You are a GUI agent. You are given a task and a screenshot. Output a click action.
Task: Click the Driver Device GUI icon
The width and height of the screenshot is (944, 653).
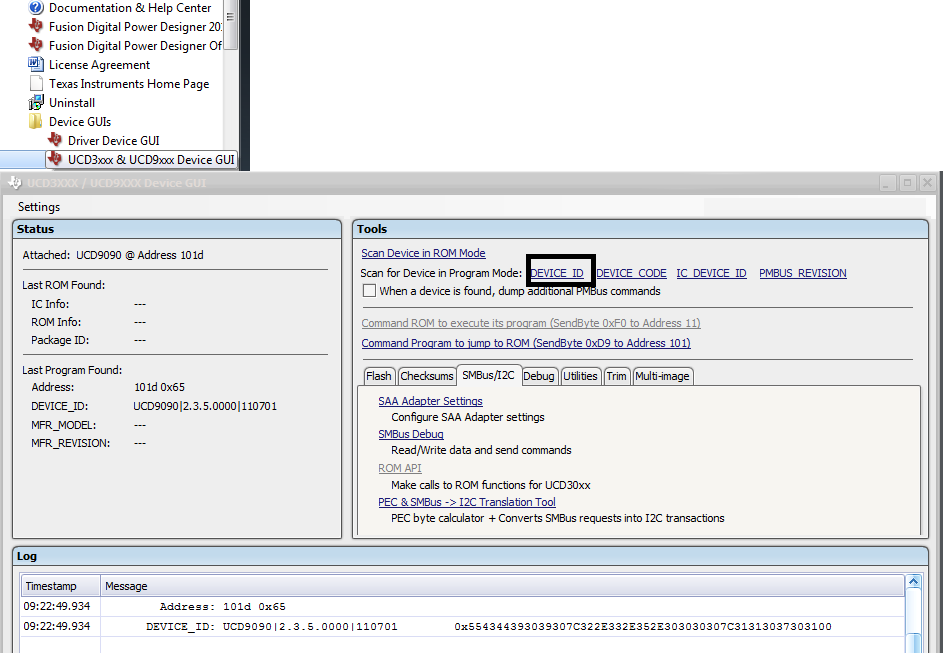tap(55, 140)
